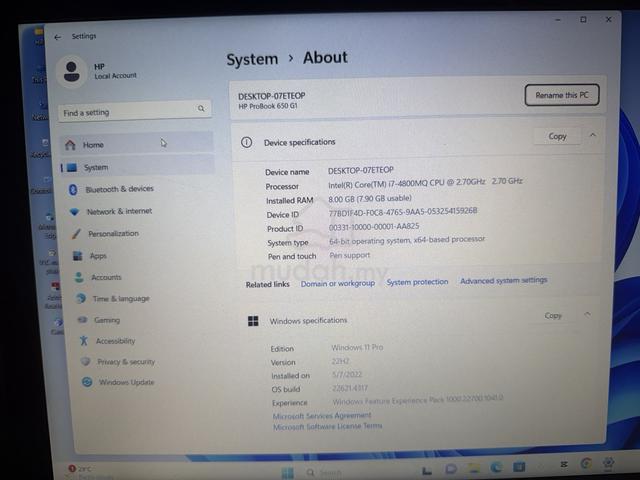Click the HP ProBook 650 G1 model text
The height and width of the screenshot is (480, 640).
pos(268,106)
